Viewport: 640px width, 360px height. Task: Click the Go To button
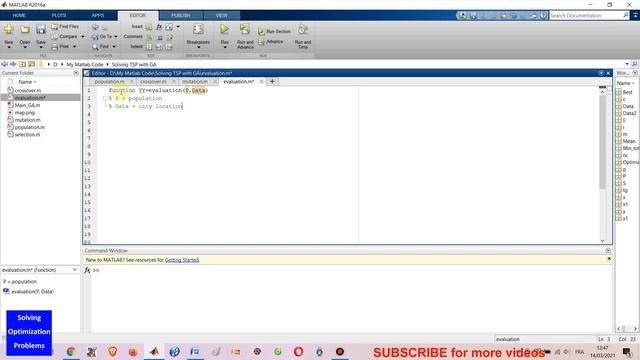(102, 37)
